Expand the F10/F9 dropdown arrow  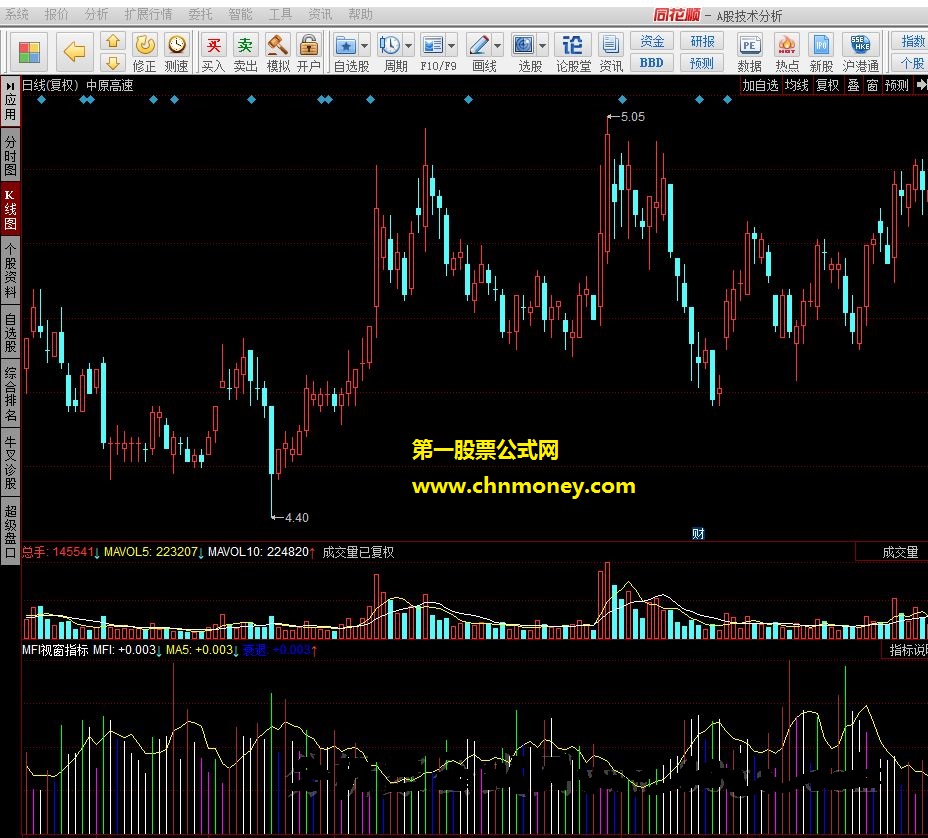tap(452, 45)
